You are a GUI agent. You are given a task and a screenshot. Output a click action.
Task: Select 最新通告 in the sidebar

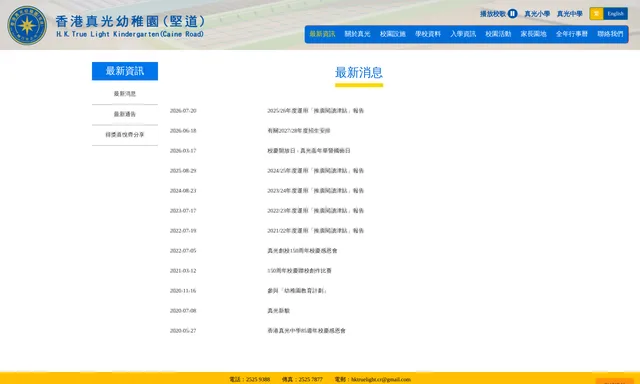pos(124,114)
